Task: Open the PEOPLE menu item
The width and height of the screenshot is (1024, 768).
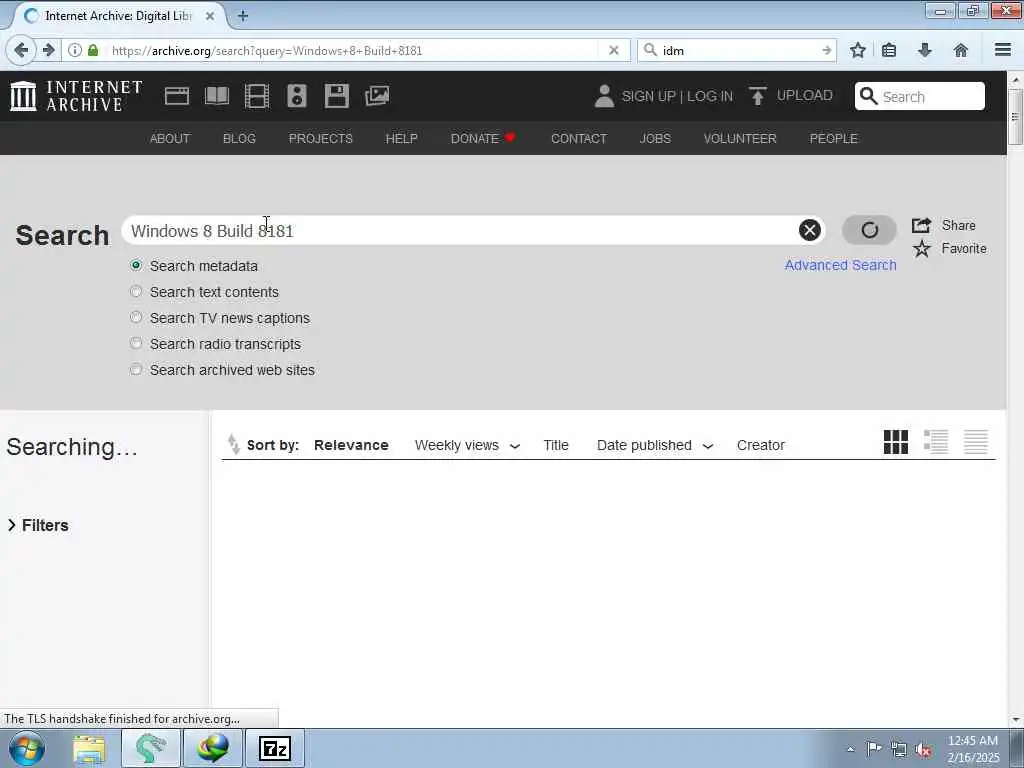Action: pyautogui.click(x=833, y=138)
